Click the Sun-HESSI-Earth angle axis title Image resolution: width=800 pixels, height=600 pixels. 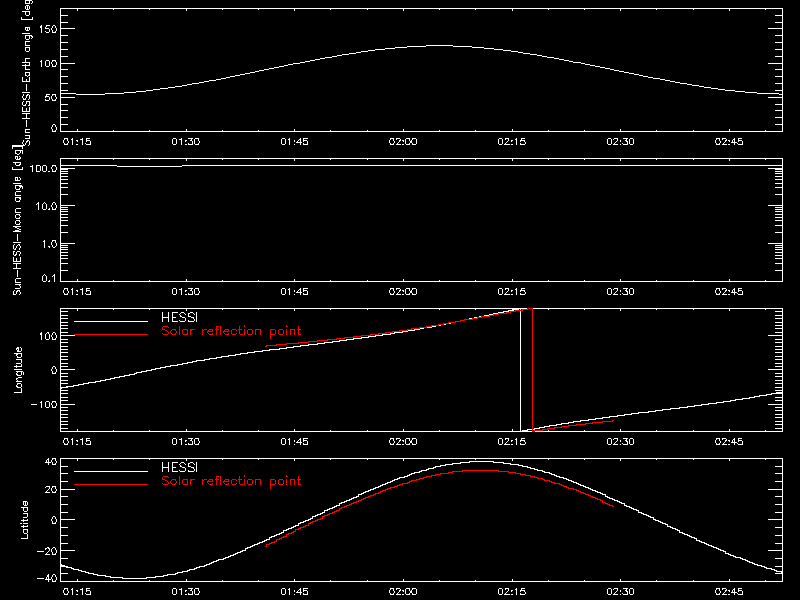pos(27,71)
